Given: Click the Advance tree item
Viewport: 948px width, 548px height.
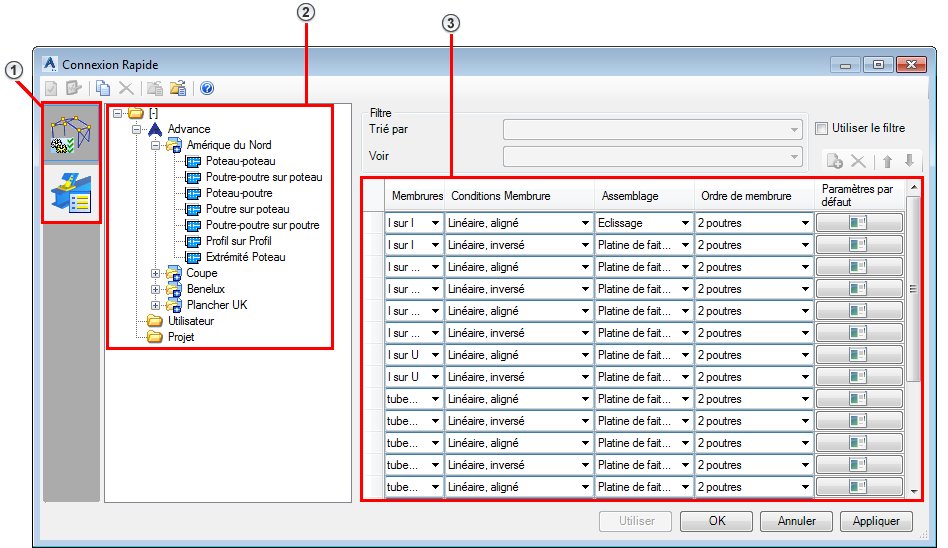Looking at the screenshot, I should pyautogui.click(x=189, y=129).
